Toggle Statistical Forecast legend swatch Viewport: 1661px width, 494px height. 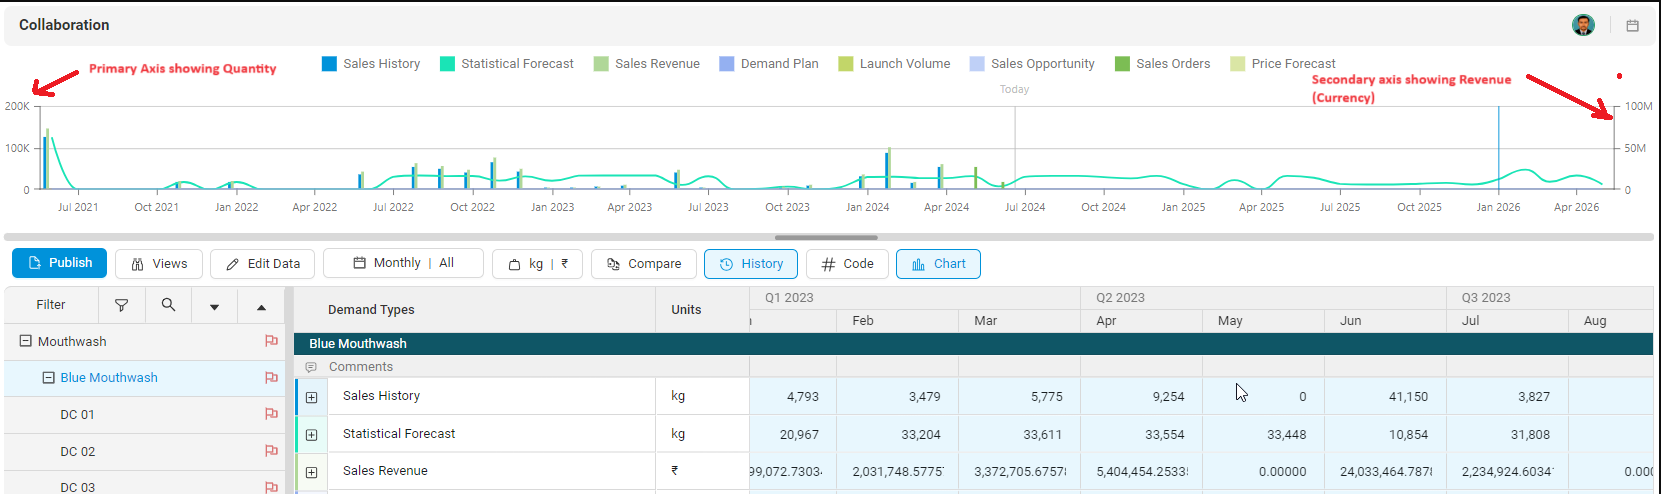pyautogui.click(x=447, y=63)
